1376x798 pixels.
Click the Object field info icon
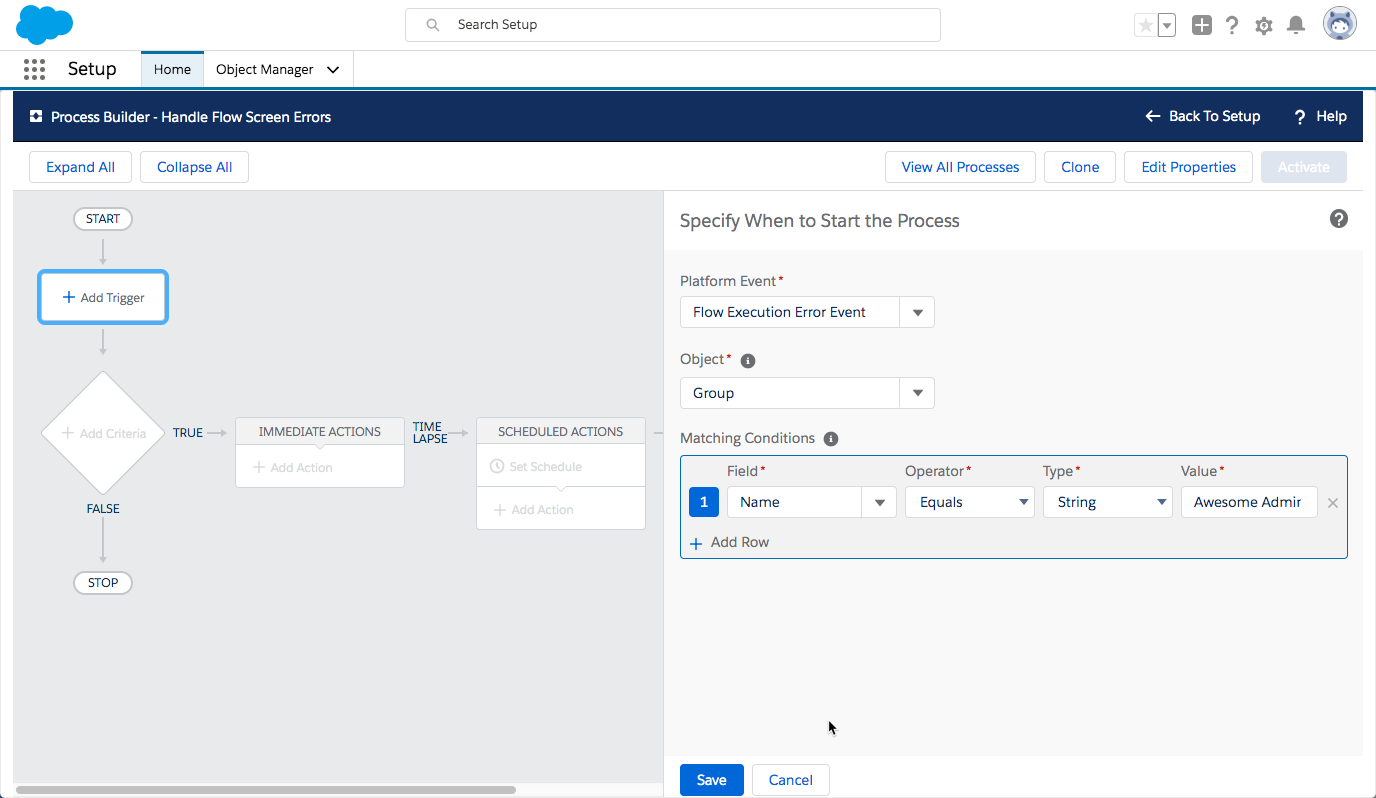pyautogui.click(x=748, y=360)
